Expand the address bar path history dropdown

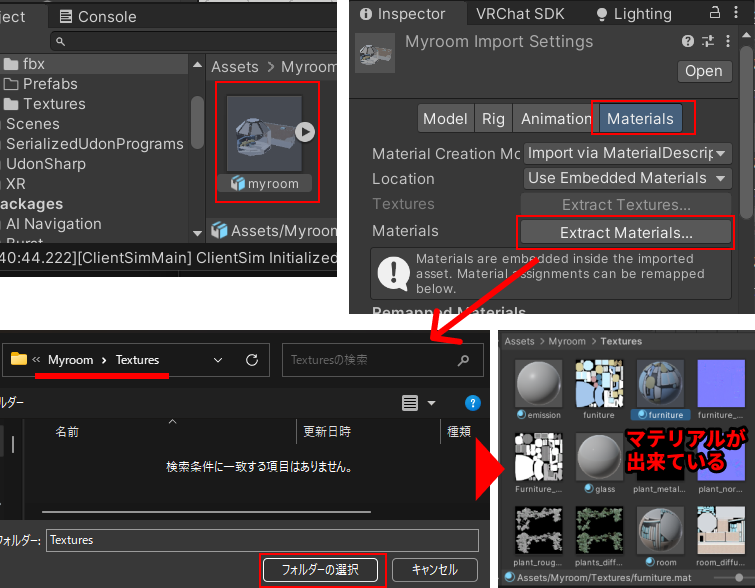(218, 360)
